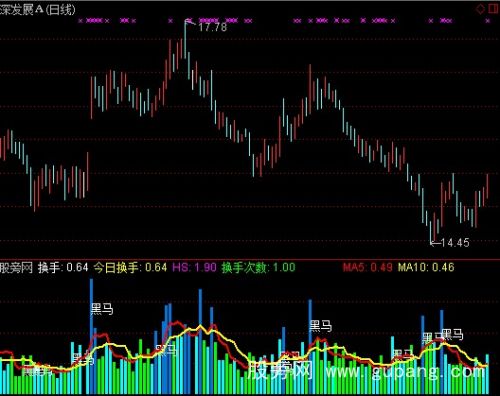Click the 黑马 marker beside tallest blue bar
This screenshot has width=500, height=396.
(102, 309)
